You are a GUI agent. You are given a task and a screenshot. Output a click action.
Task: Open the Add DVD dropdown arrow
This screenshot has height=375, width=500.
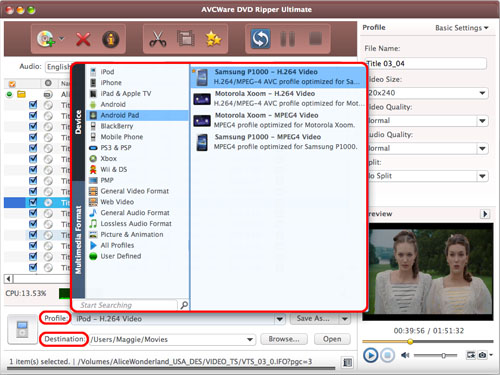tap(61, 39)
